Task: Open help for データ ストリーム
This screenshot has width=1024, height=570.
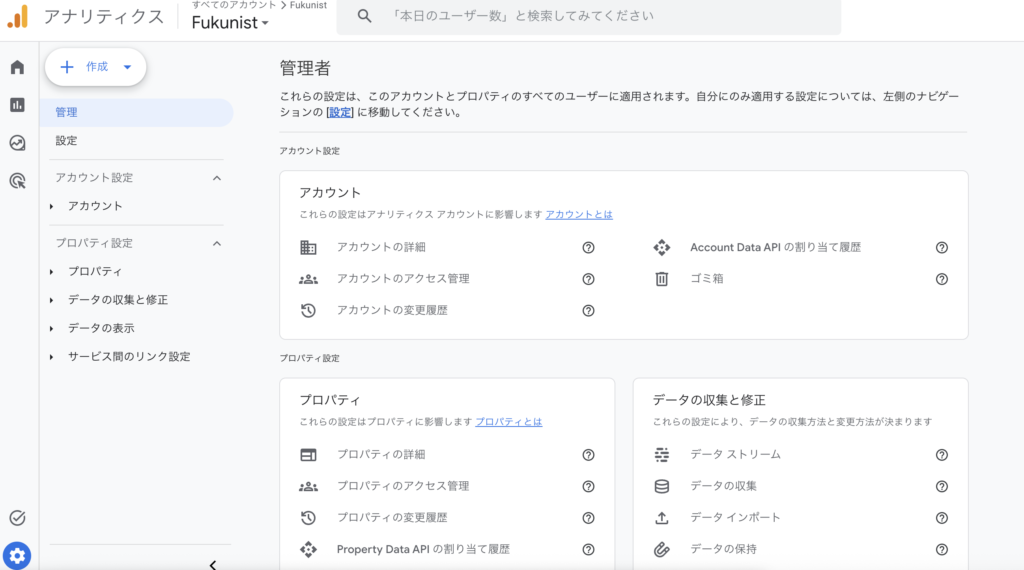Action: 942,455
